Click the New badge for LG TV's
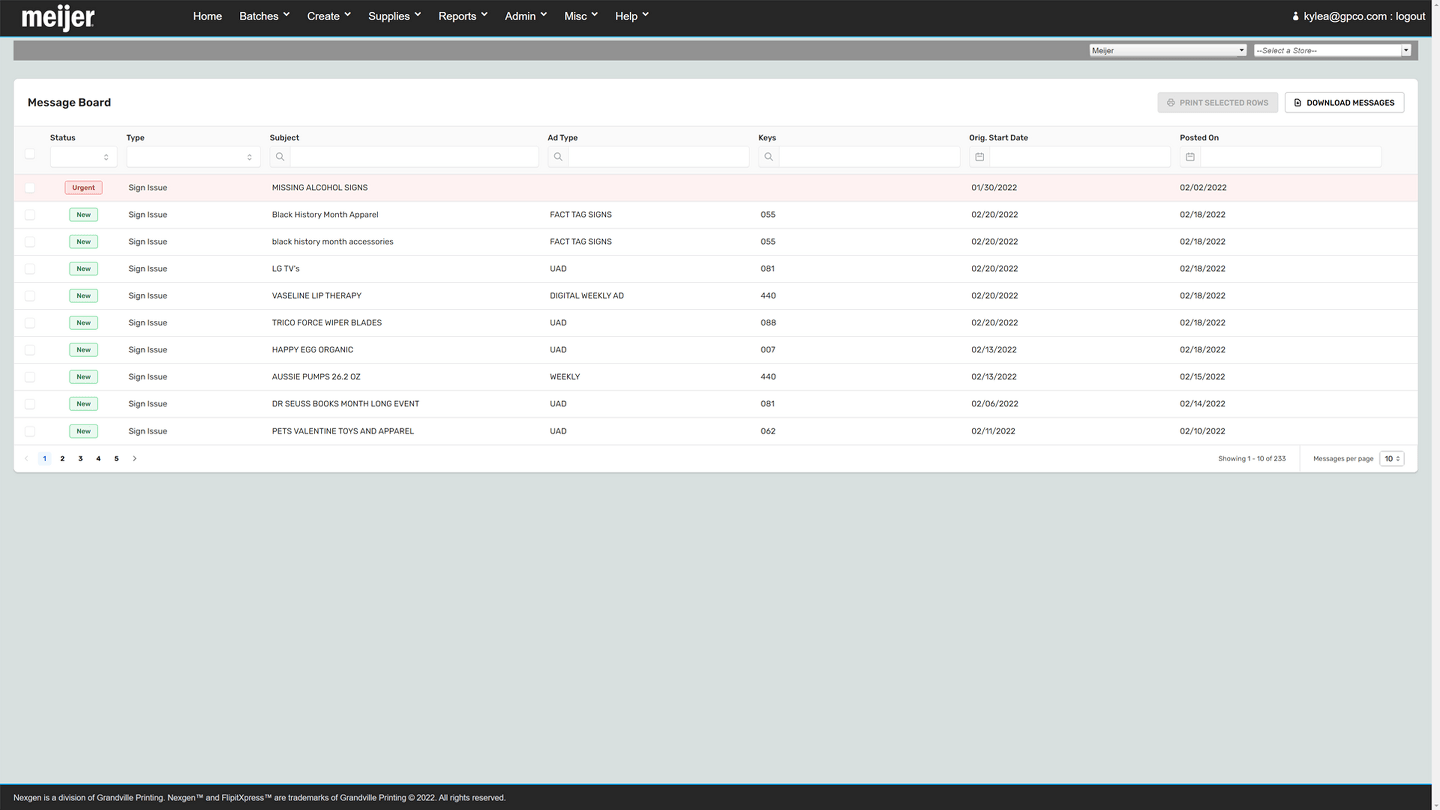 pyautogui.click(x=84, y=269)
